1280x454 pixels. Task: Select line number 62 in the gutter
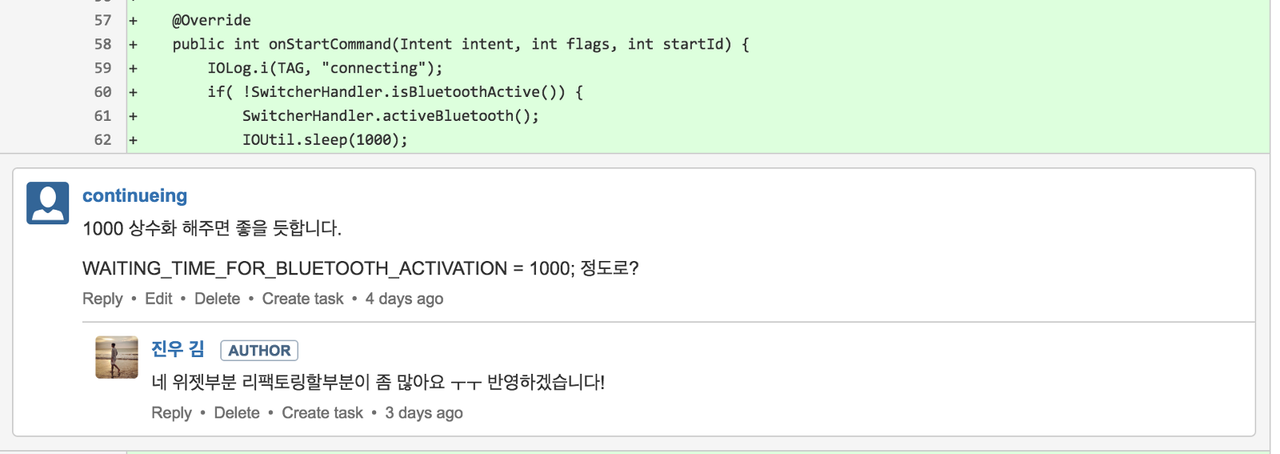pyautogui.click(x=103, y=140)
